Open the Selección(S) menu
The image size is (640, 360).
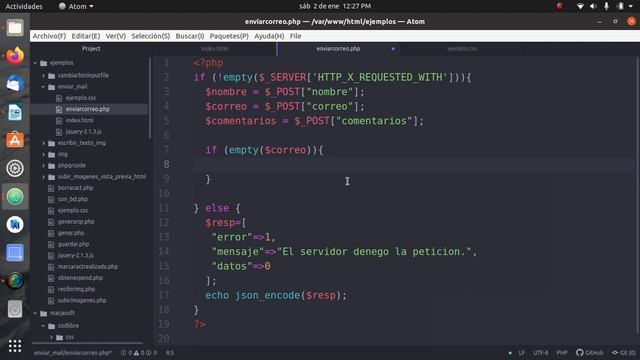click(x=151, y=36)
